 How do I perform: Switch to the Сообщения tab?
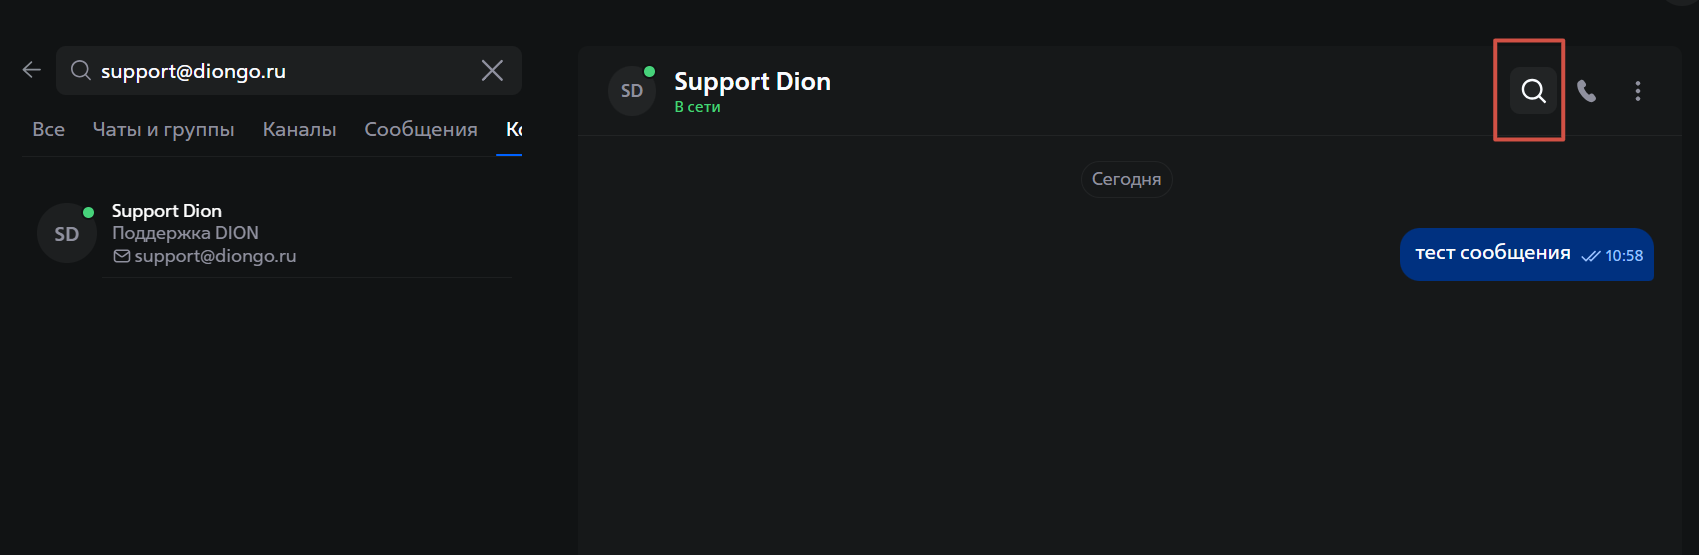coord(421,129)
